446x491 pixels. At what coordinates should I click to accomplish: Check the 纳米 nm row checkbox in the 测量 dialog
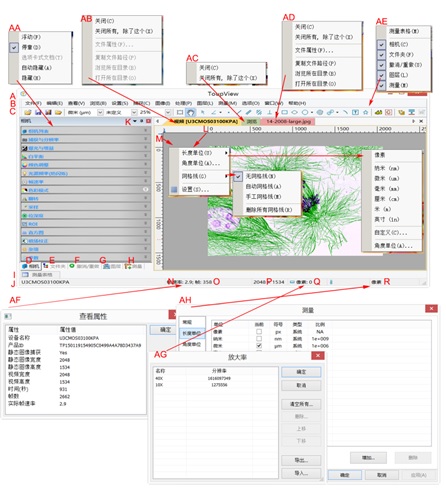(259, 339)
